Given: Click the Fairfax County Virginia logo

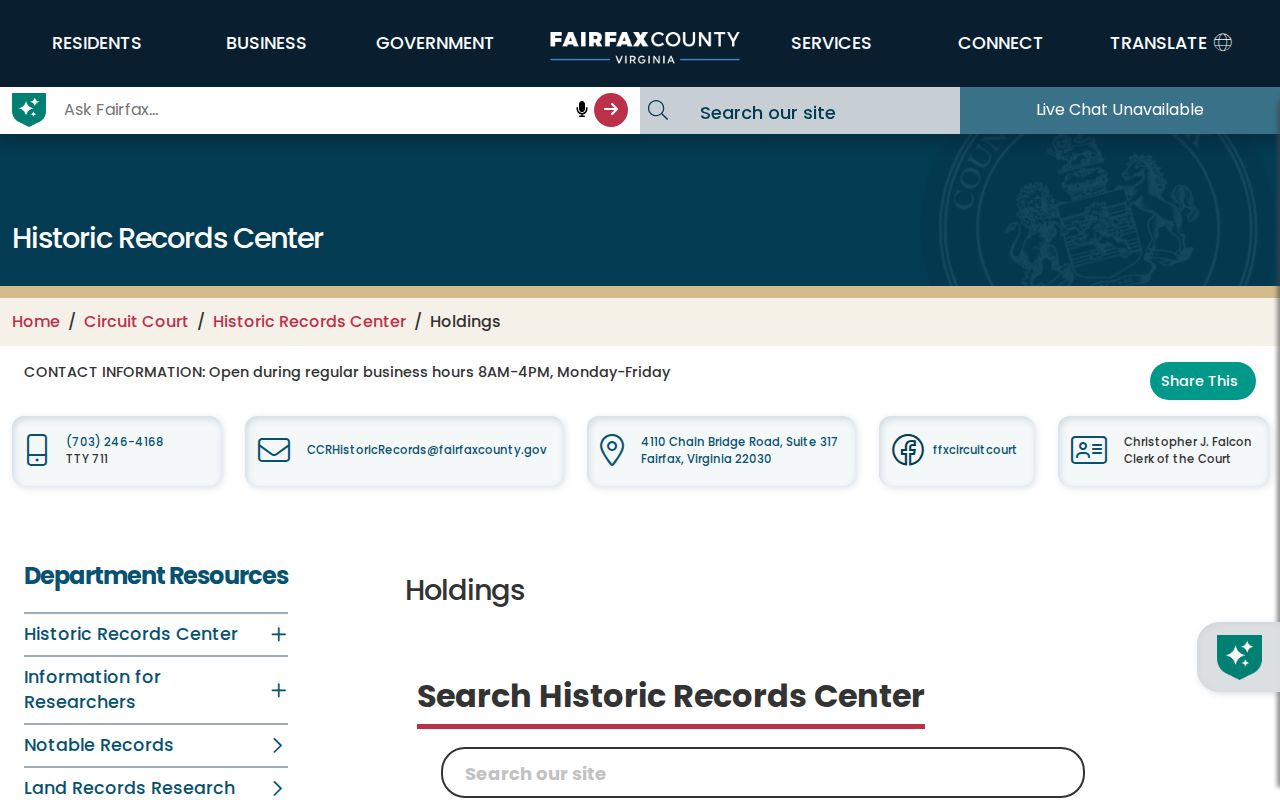Looking at the screenshot, I should point(645,46).
